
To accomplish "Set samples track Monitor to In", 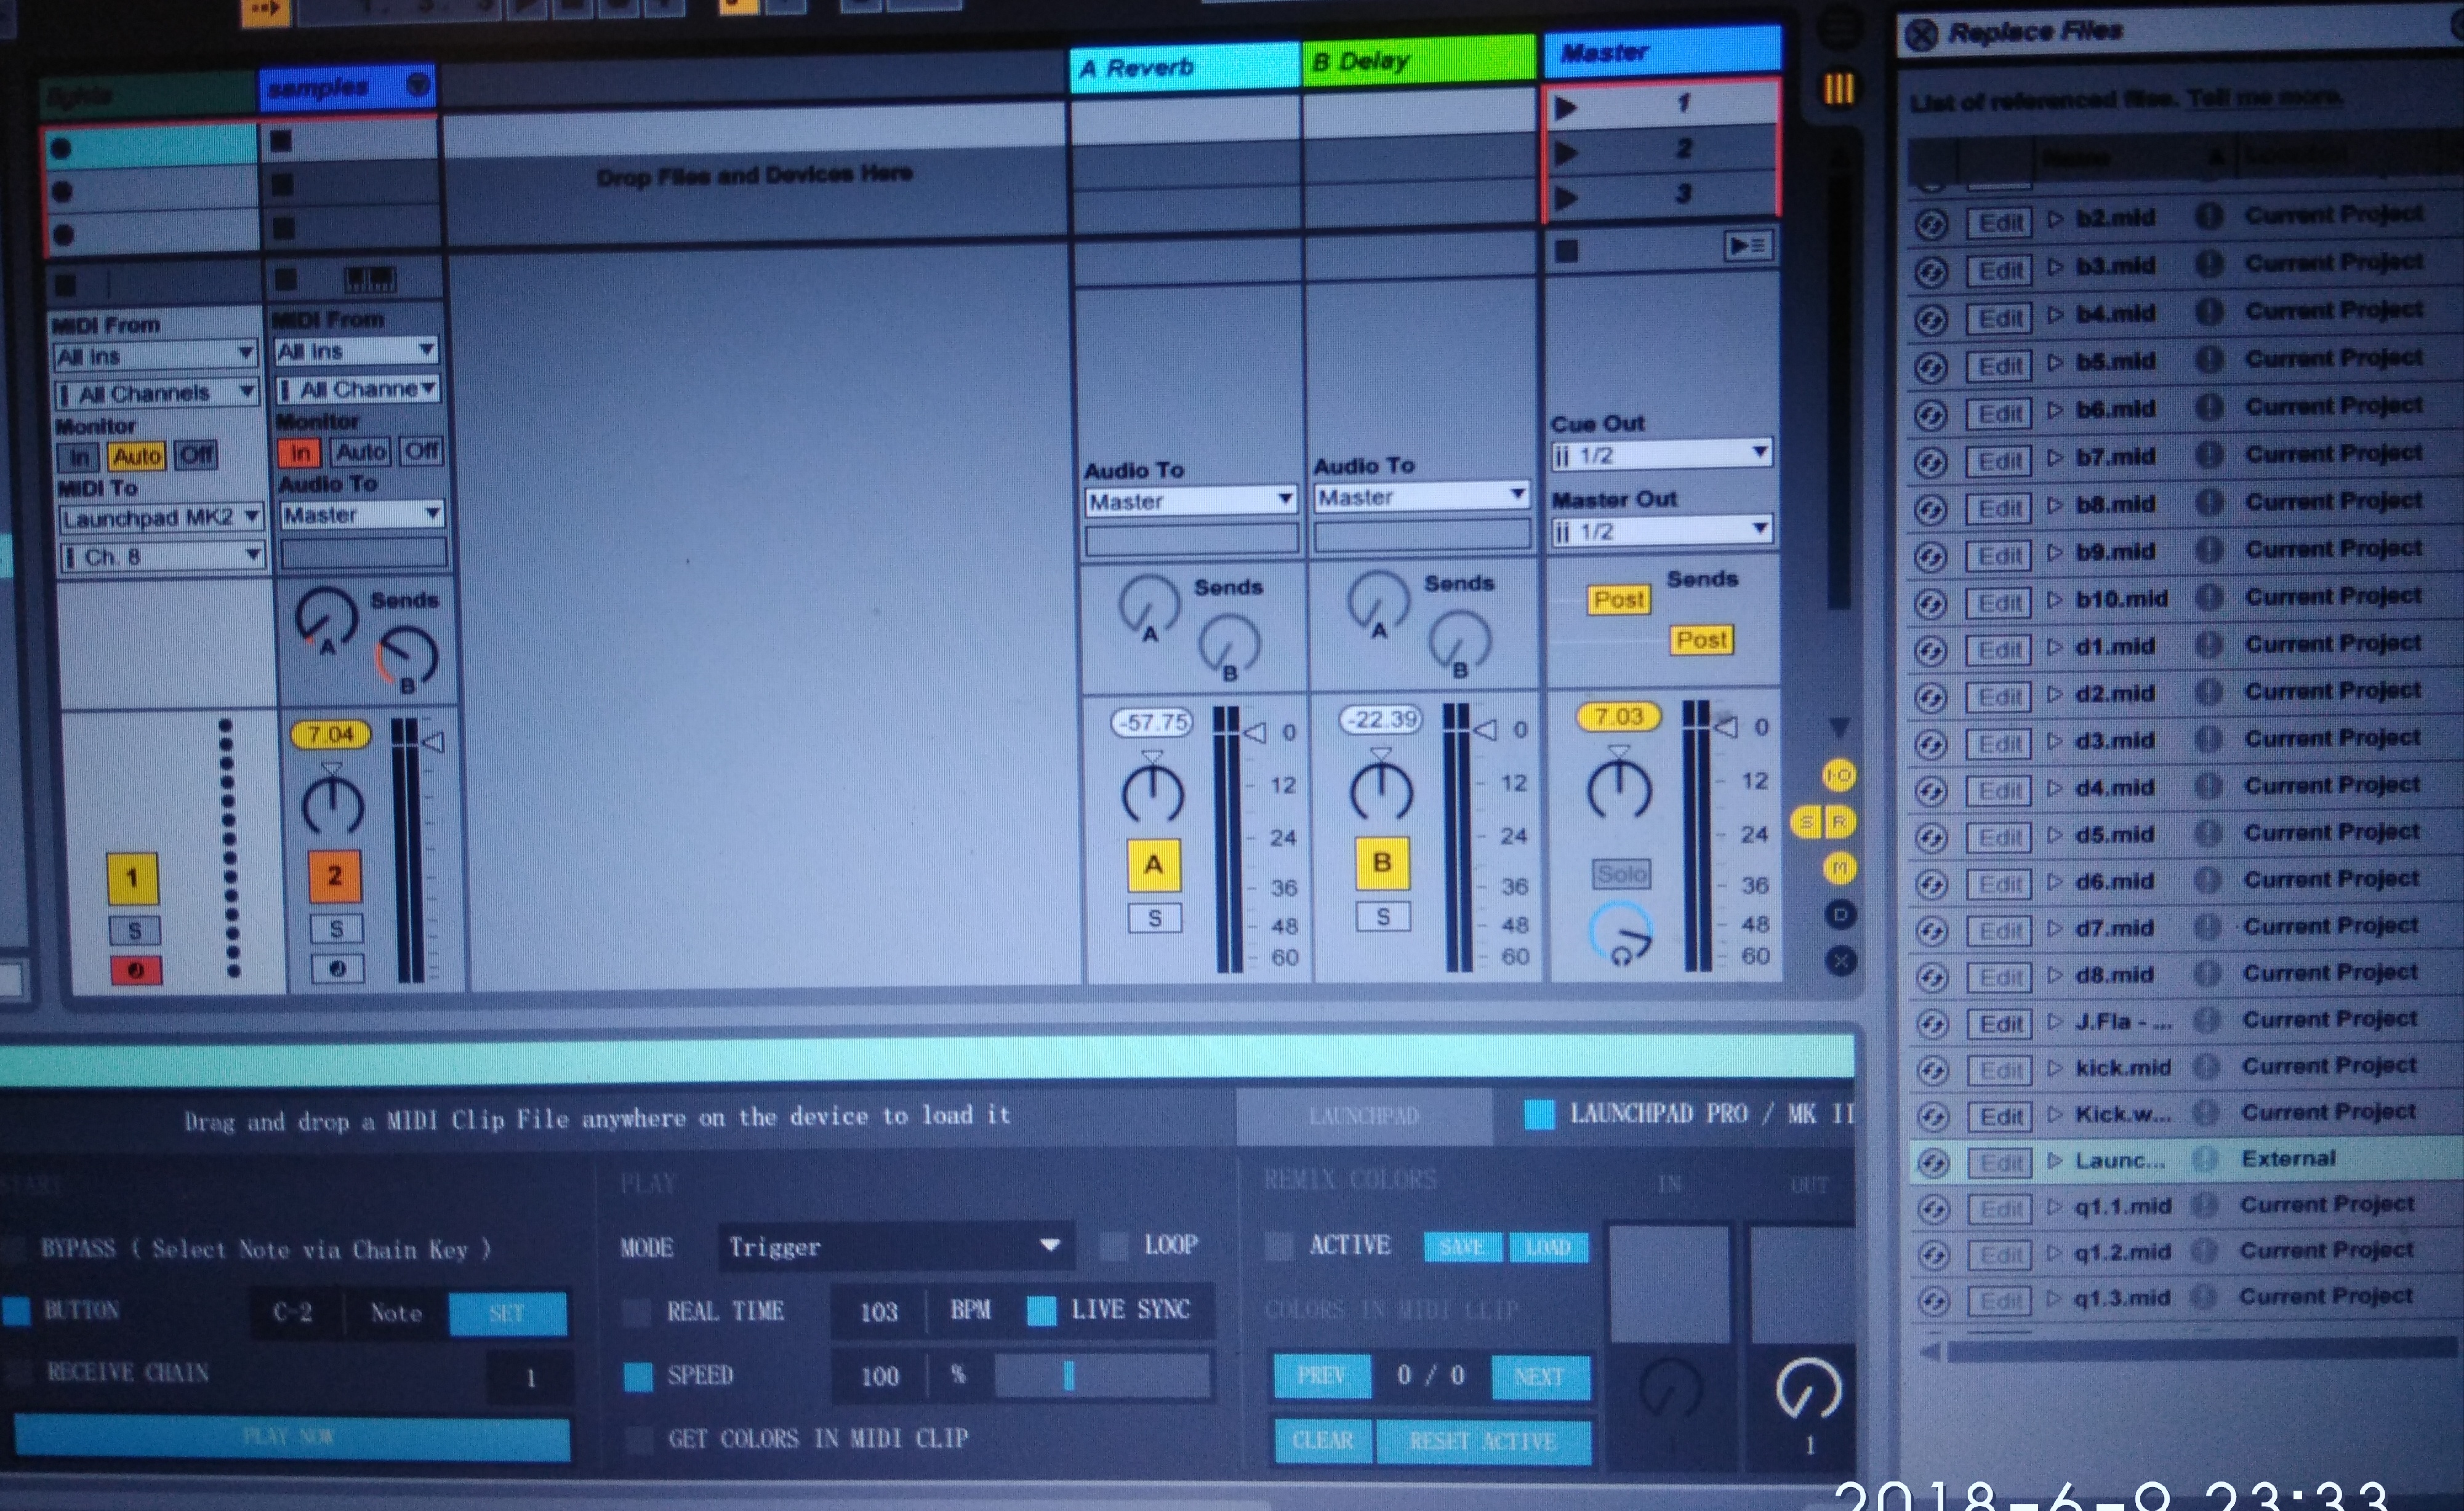I will coord(299,453).
